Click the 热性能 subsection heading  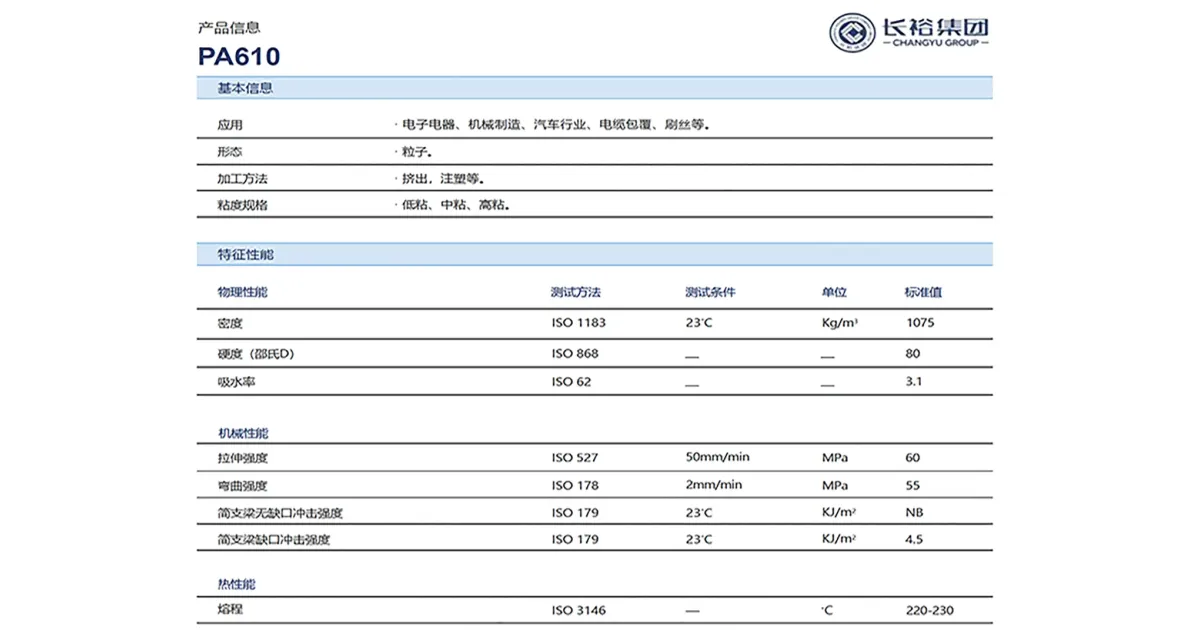click(237, 584)
